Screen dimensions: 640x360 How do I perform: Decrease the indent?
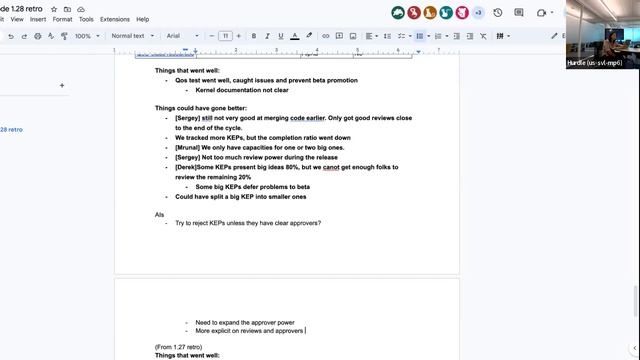coord(456,36)
